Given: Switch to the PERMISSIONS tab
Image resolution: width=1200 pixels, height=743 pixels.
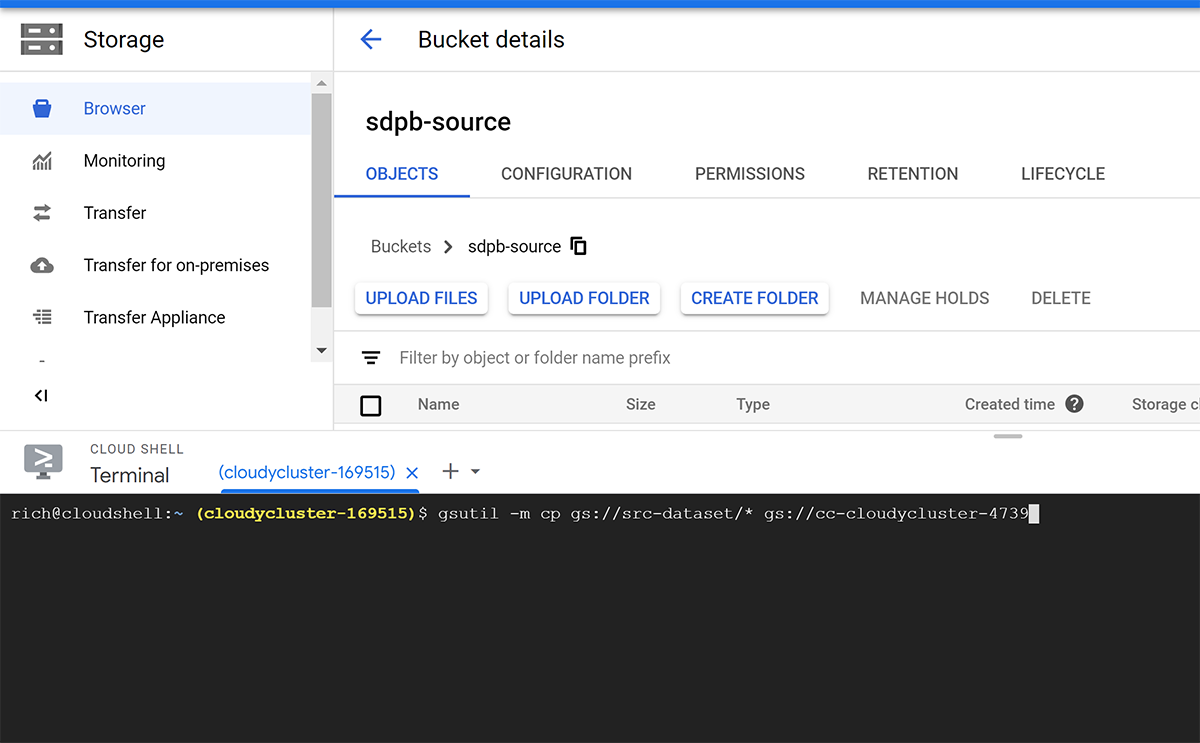Looking at the screenshot, I should [x=750, y=174].
